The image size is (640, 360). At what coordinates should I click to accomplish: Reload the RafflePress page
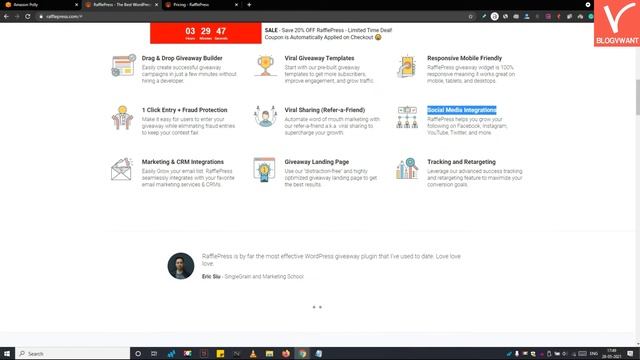28,16
